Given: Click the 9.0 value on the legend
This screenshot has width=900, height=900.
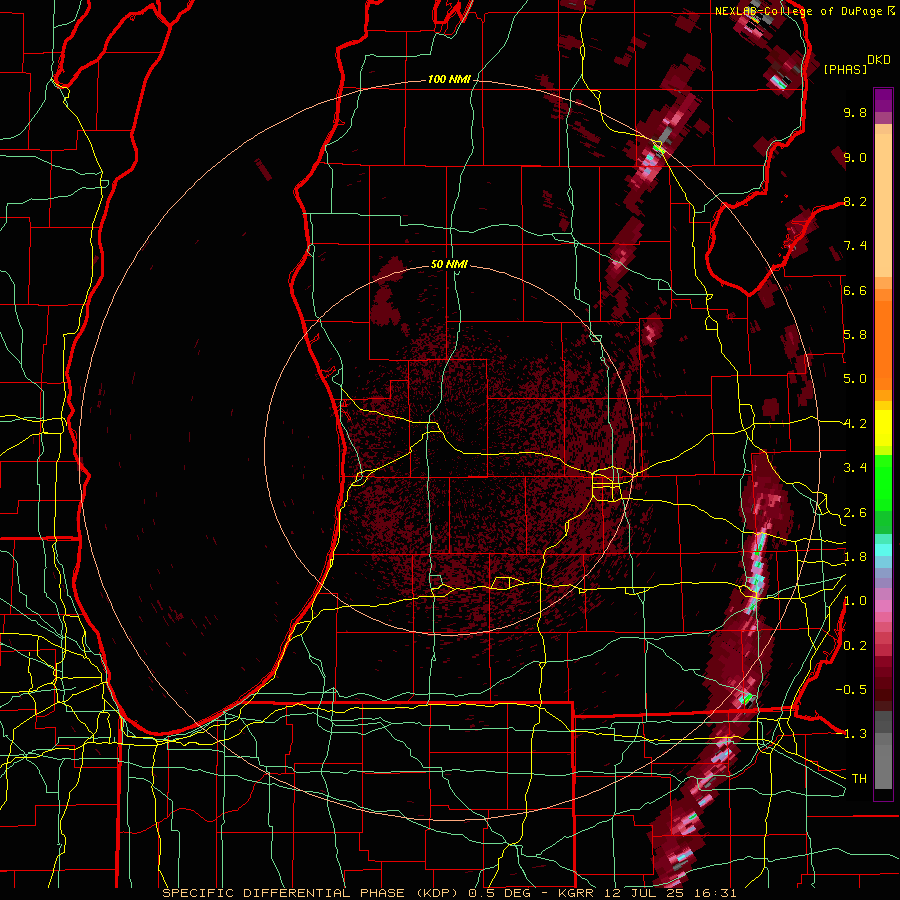Looking at the screenshot, I should (855, 157).
